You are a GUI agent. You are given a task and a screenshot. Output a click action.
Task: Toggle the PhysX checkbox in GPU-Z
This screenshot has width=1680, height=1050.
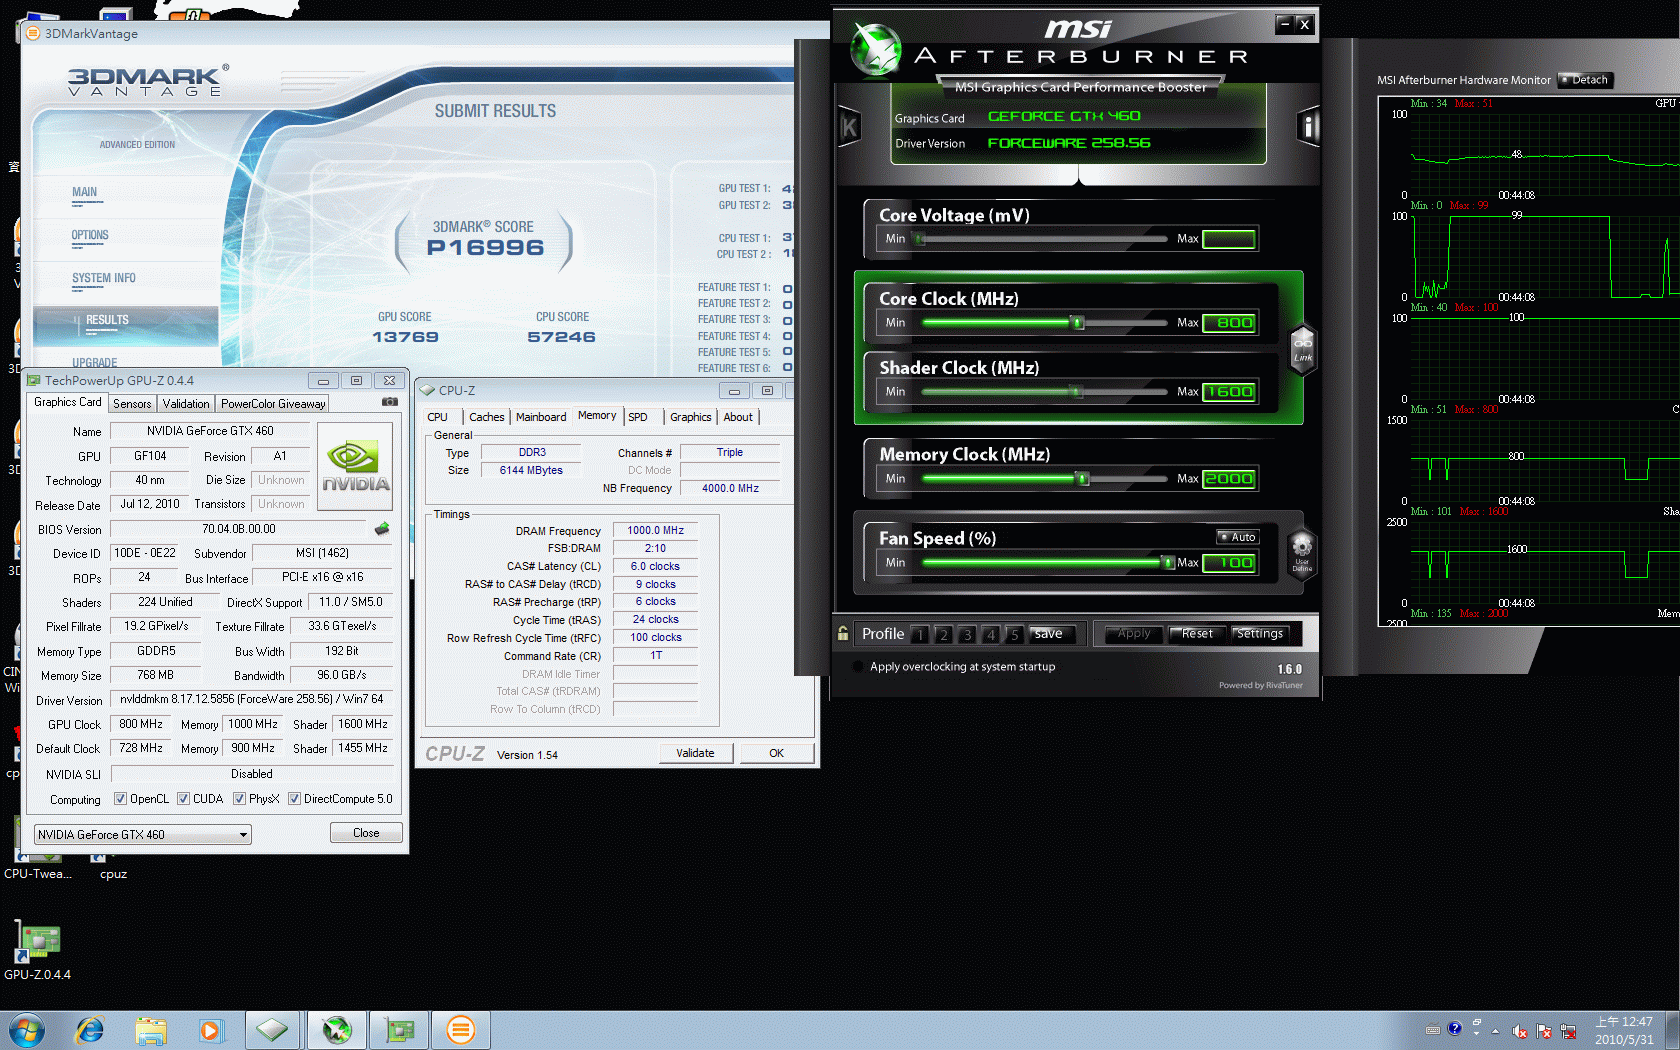coord(239,799)
